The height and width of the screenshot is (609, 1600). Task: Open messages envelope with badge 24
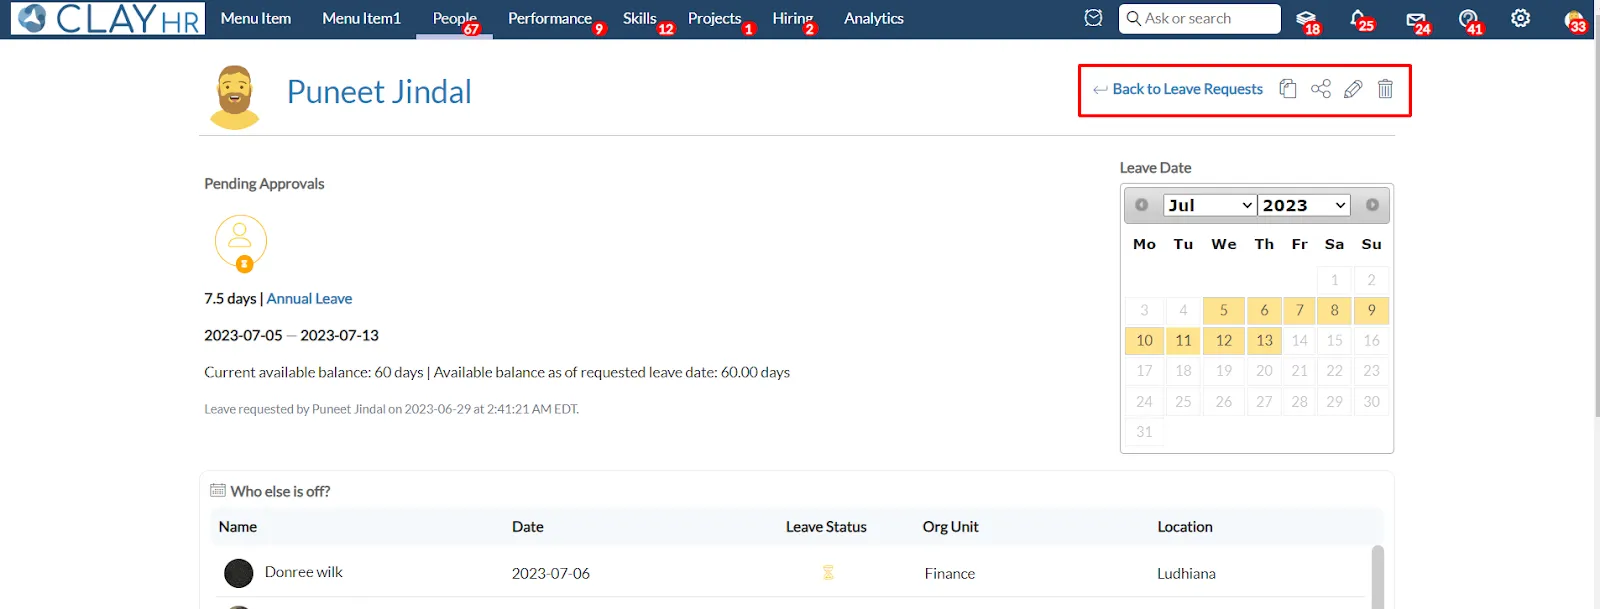(1416, 19)
